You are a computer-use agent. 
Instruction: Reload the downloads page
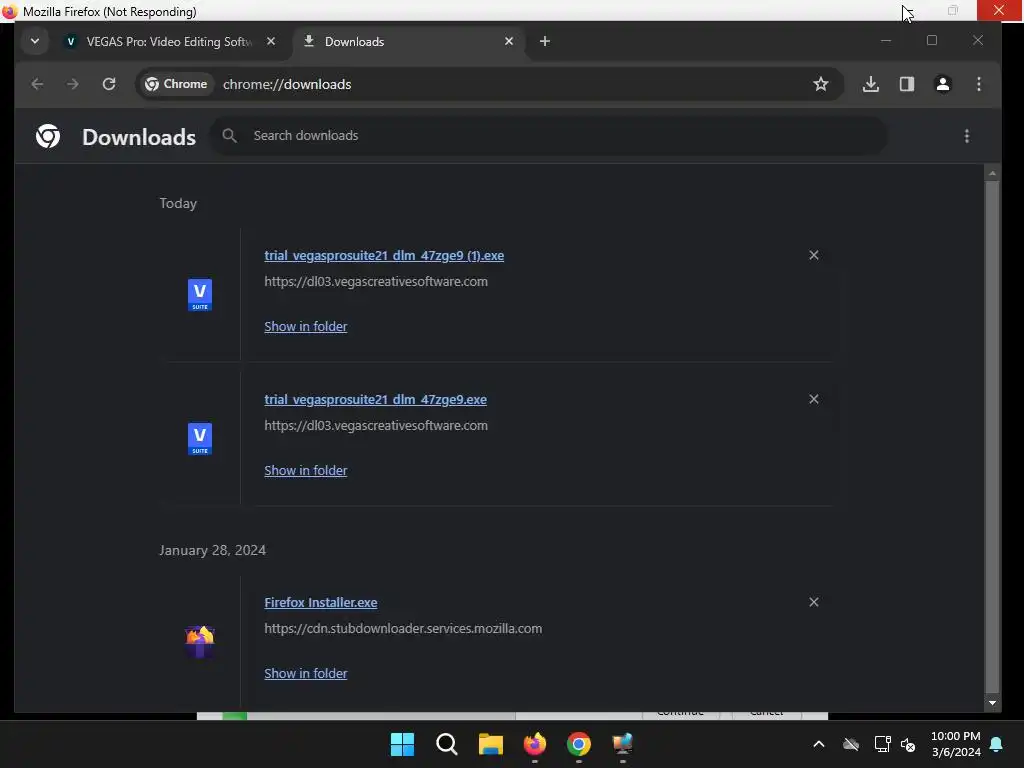point(109,84)
